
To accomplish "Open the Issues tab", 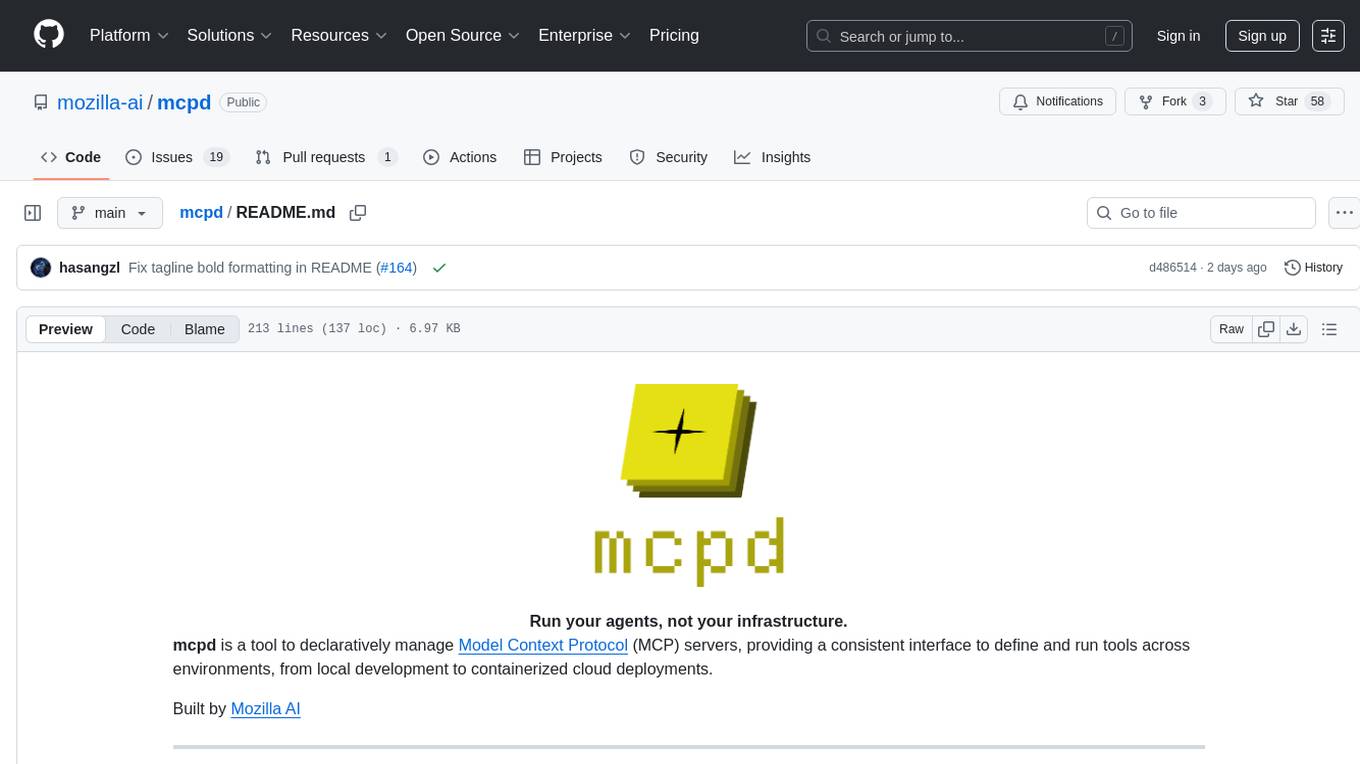I will pos(177,157).
